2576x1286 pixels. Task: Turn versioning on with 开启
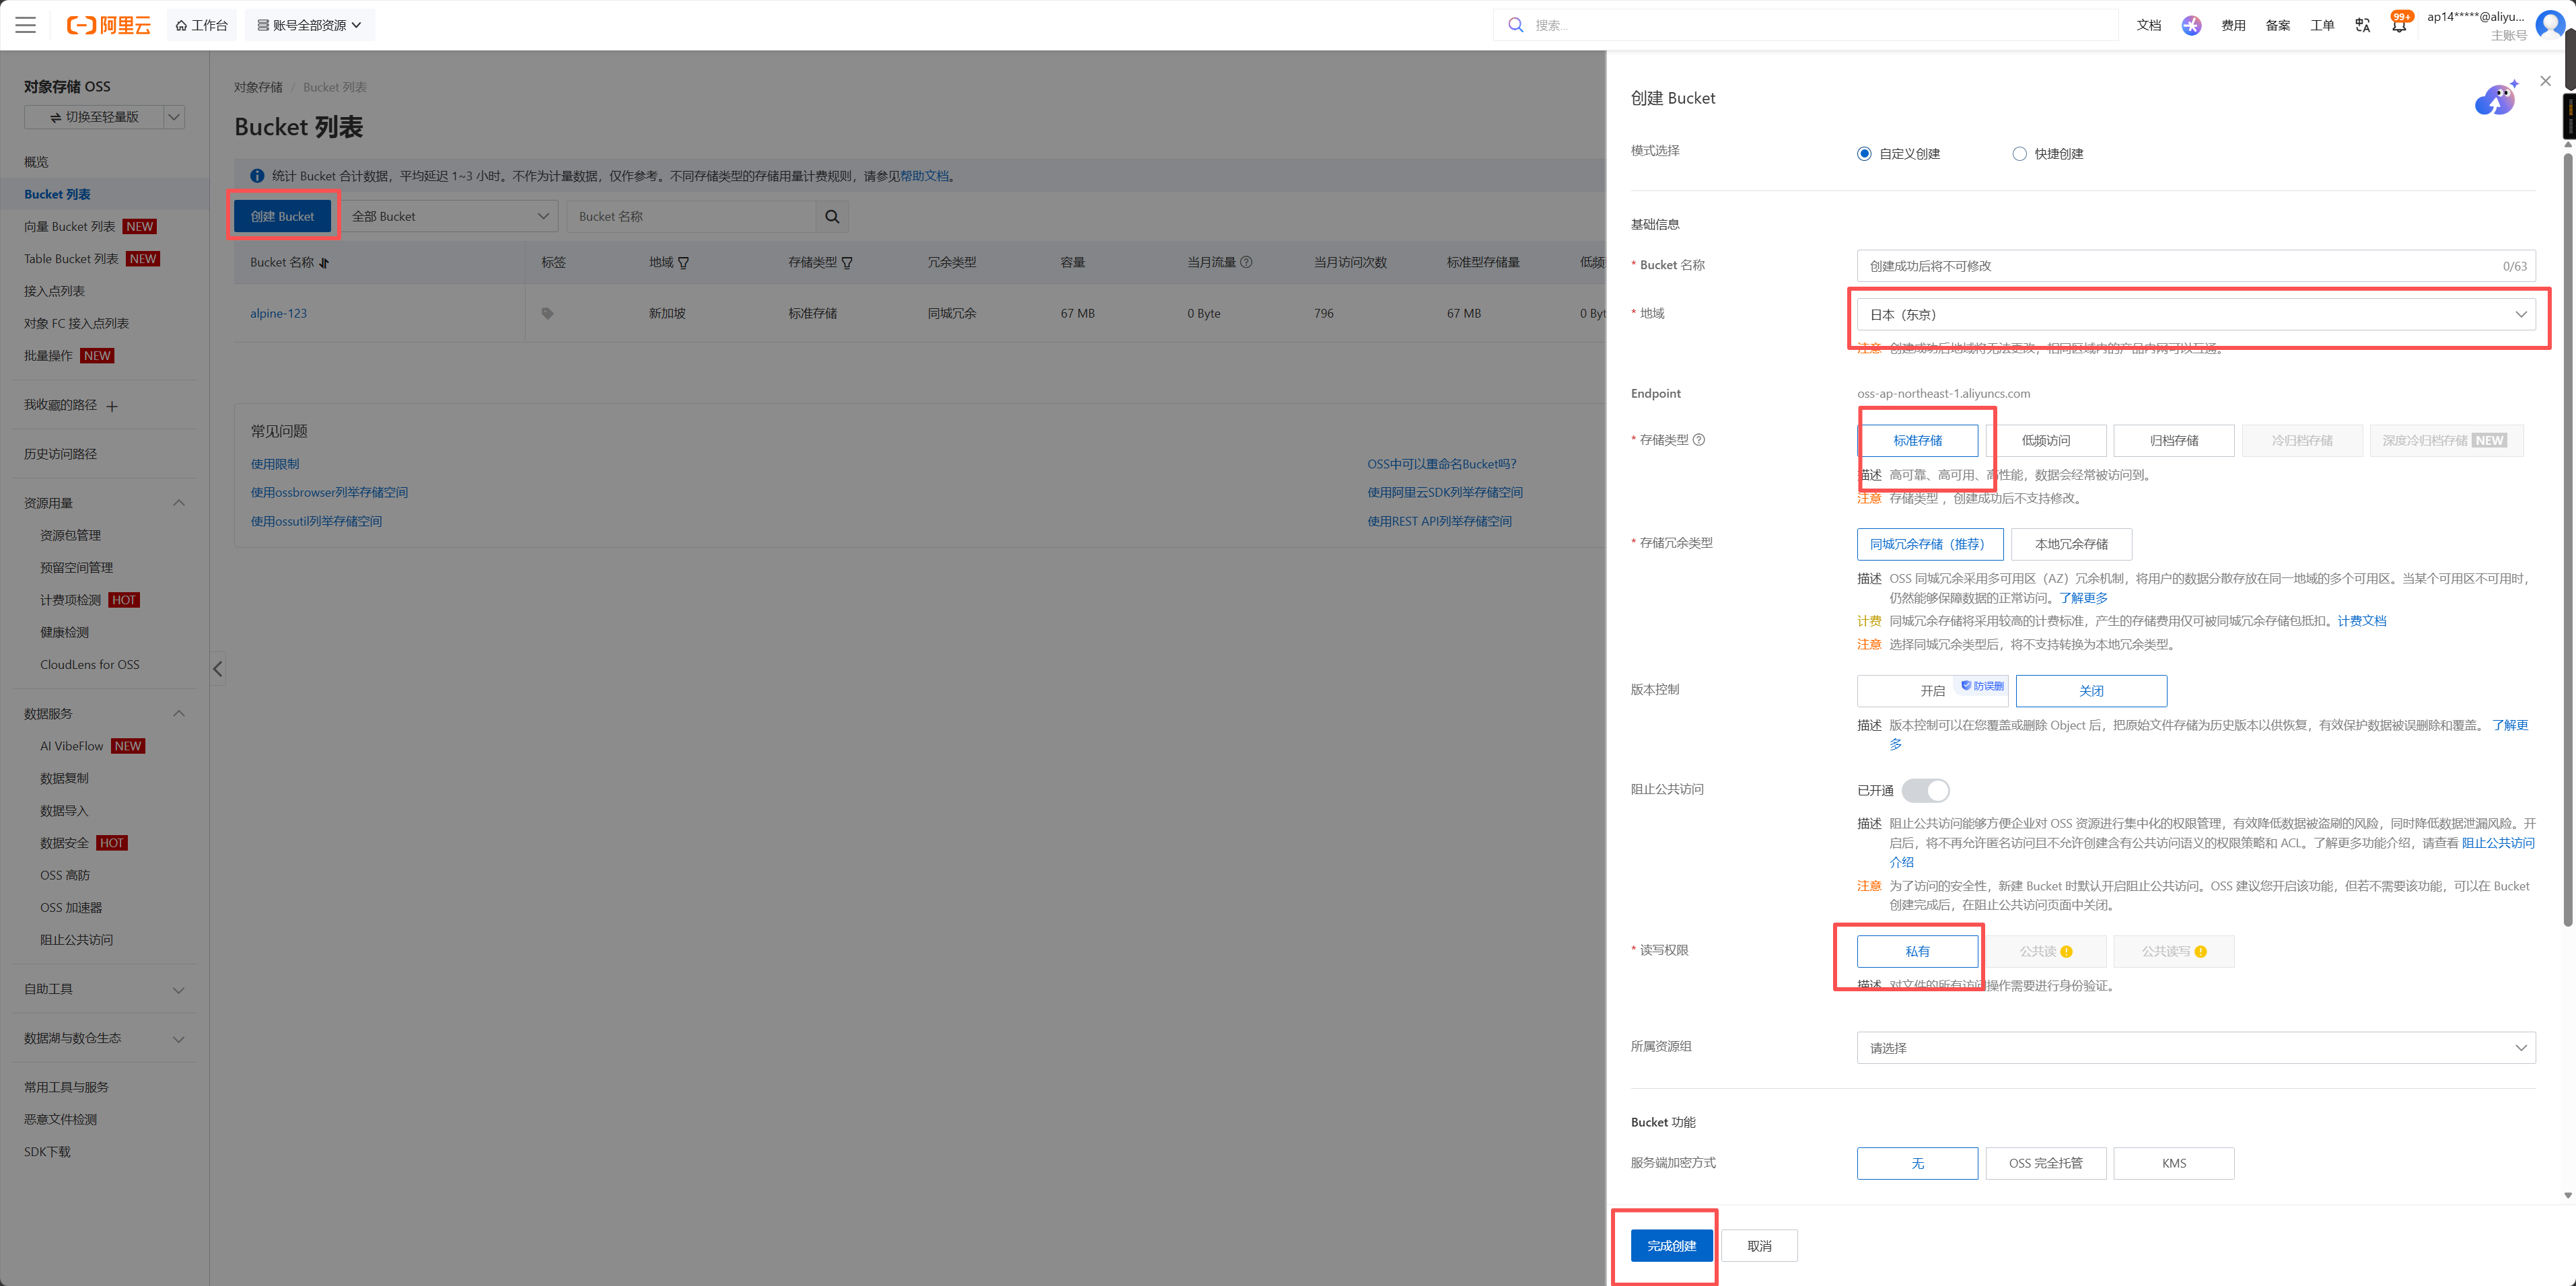1932,691
